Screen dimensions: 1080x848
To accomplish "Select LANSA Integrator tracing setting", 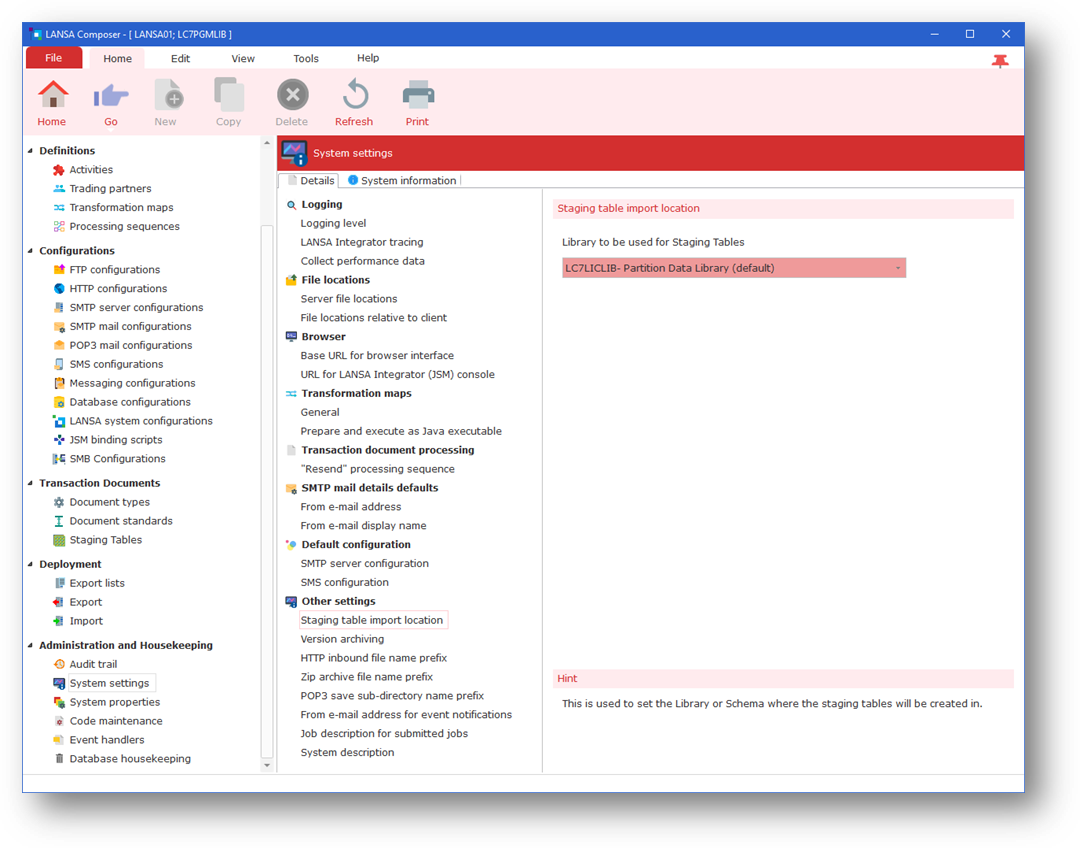I will coord(362,242).
